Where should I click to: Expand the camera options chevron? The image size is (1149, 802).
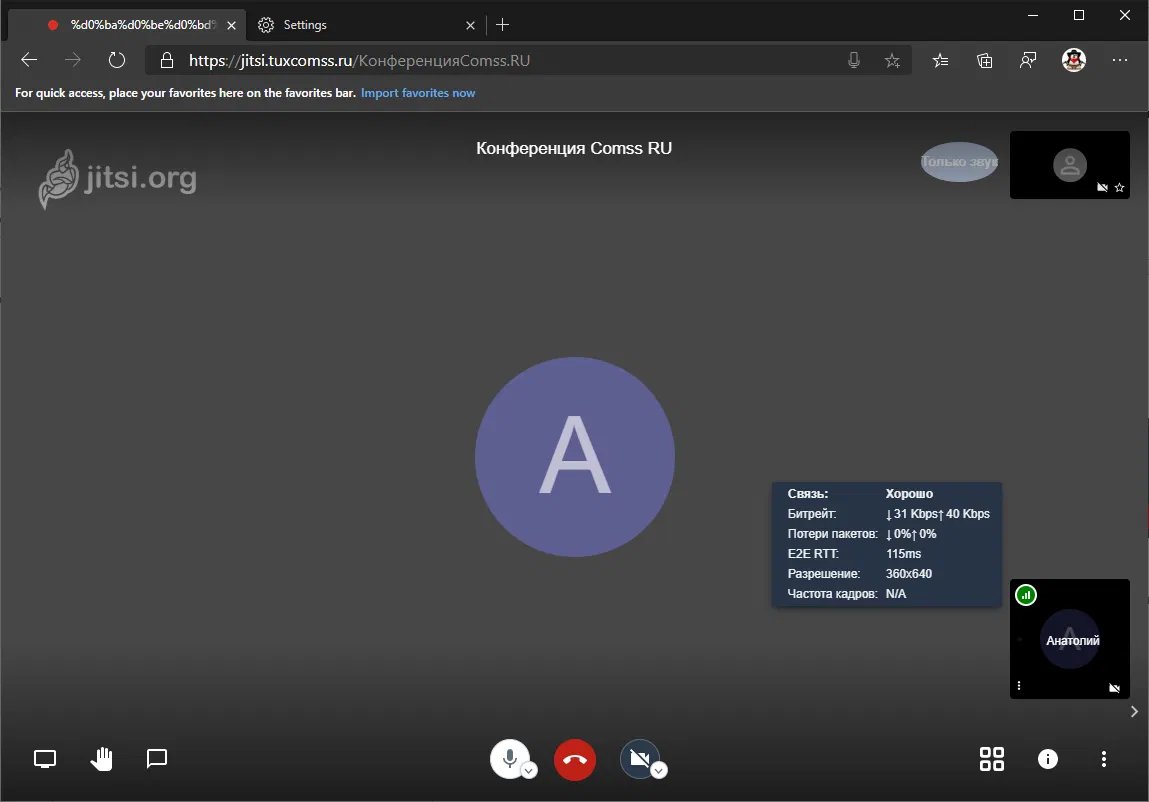(659, 770)
